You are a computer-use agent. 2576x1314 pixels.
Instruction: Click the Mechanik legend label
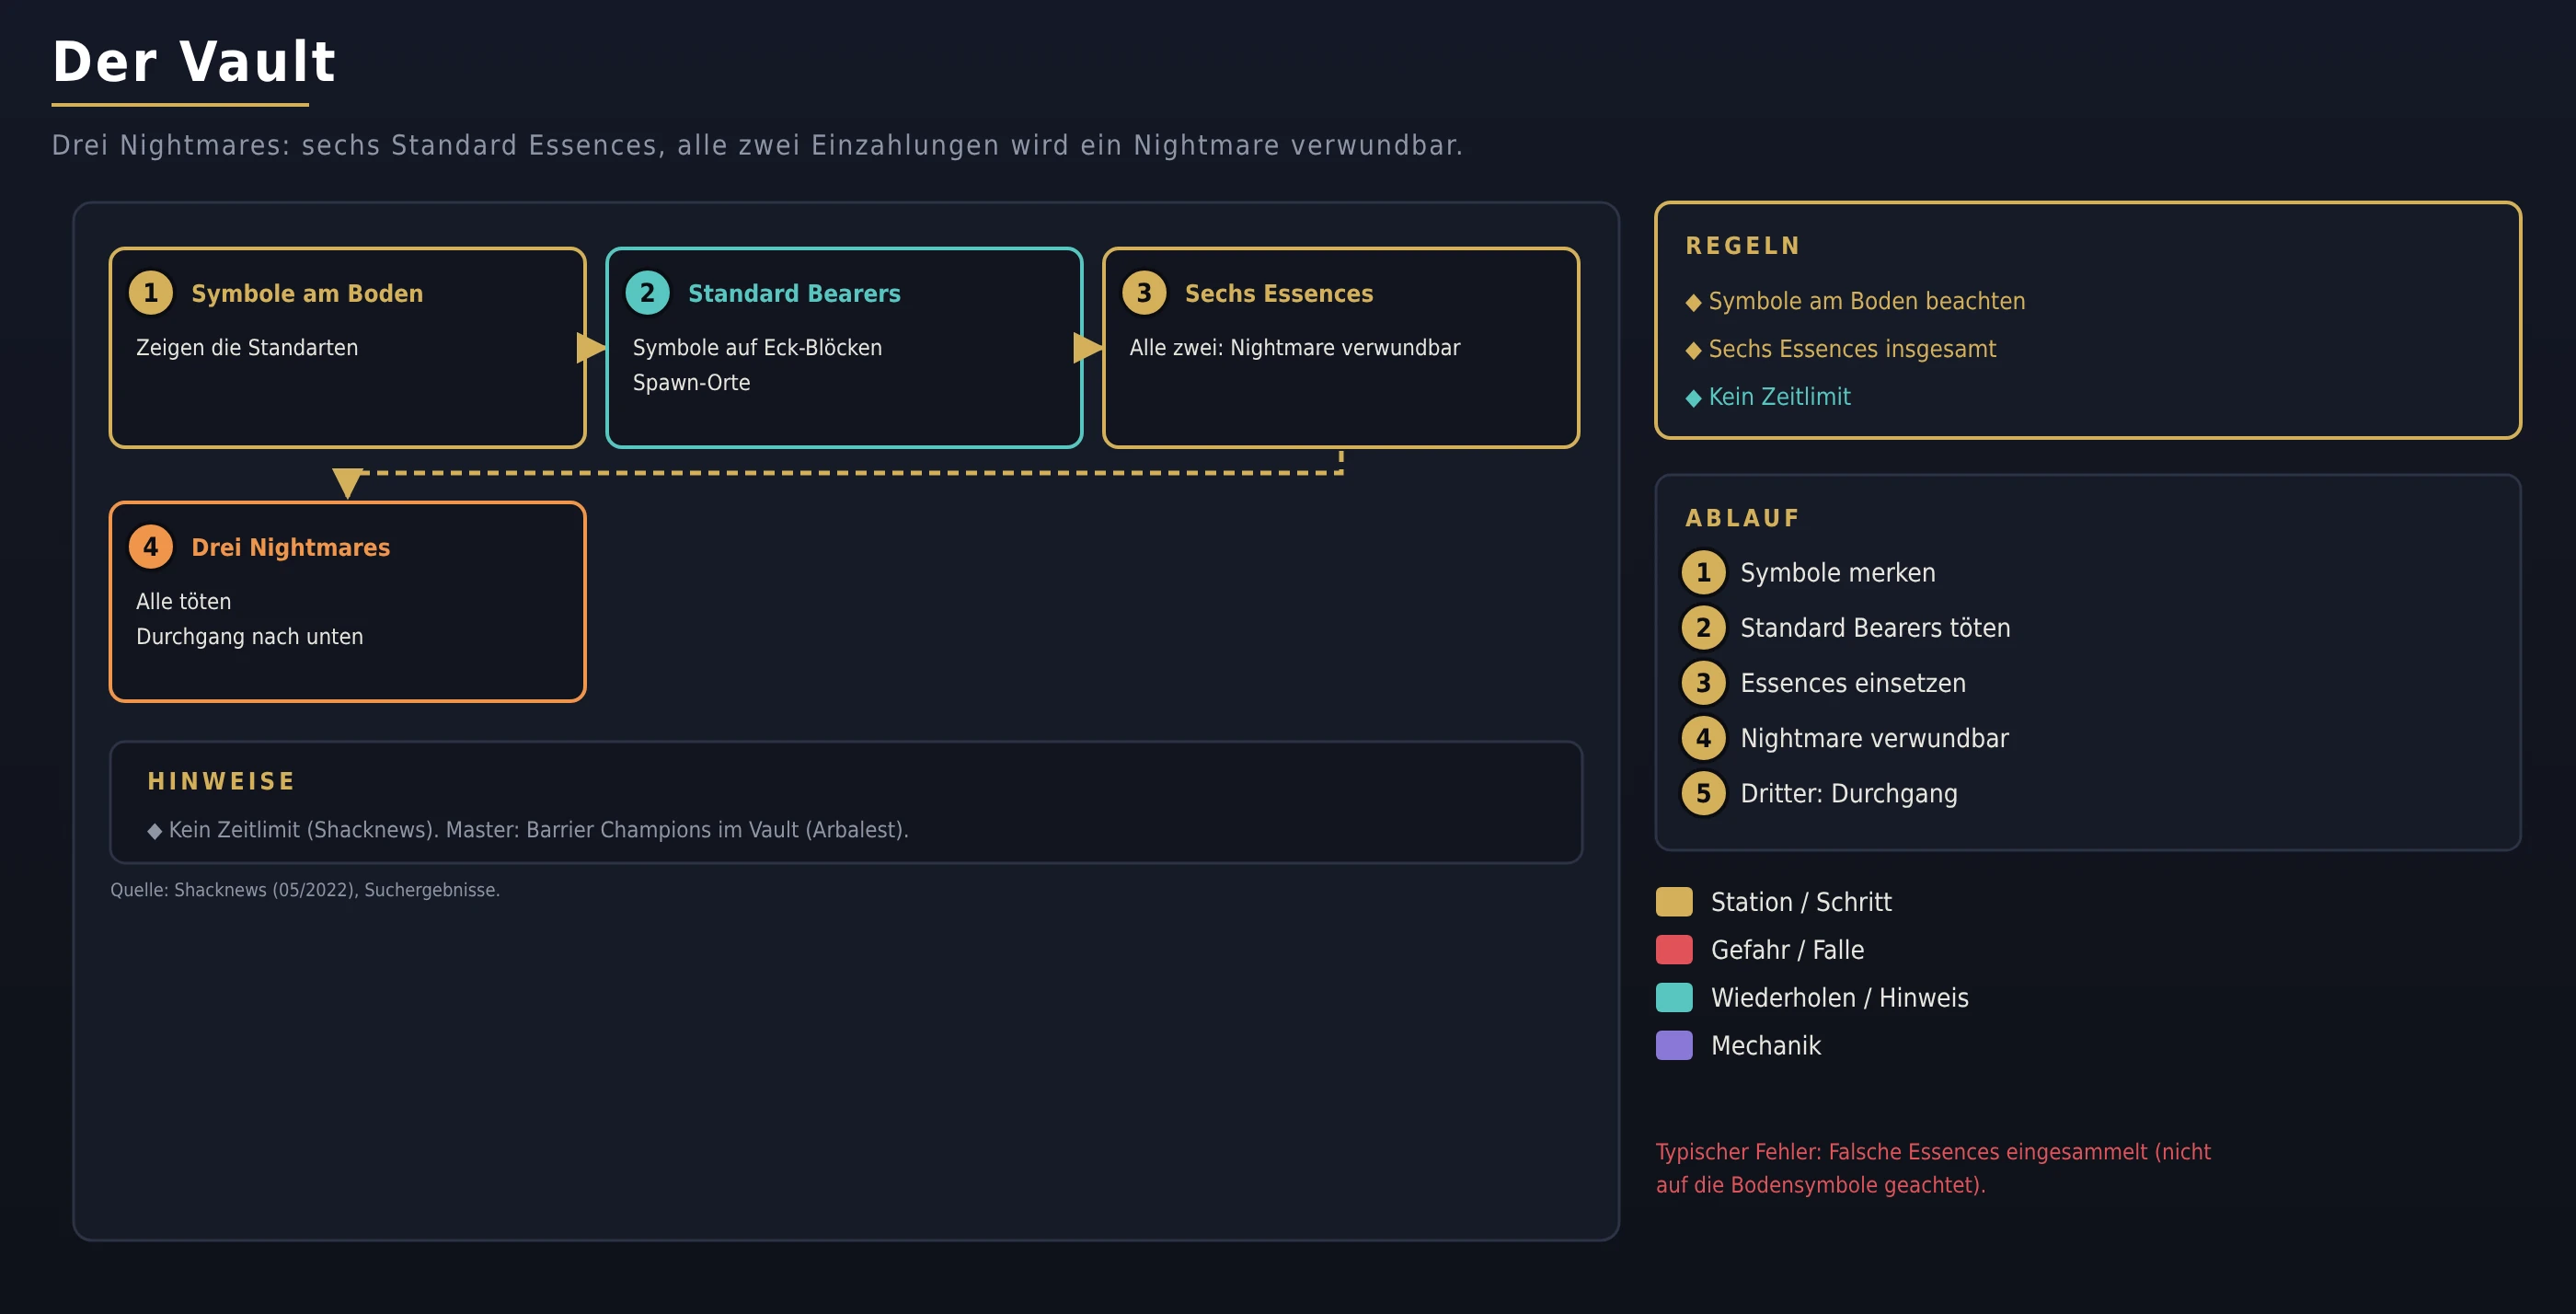click(1766, 1046)
